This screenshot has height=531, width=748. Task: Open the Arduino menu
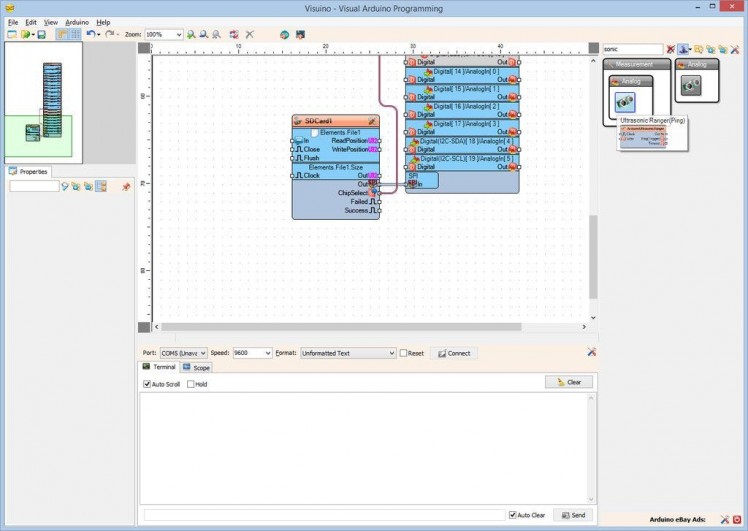[x=77, y=21]
